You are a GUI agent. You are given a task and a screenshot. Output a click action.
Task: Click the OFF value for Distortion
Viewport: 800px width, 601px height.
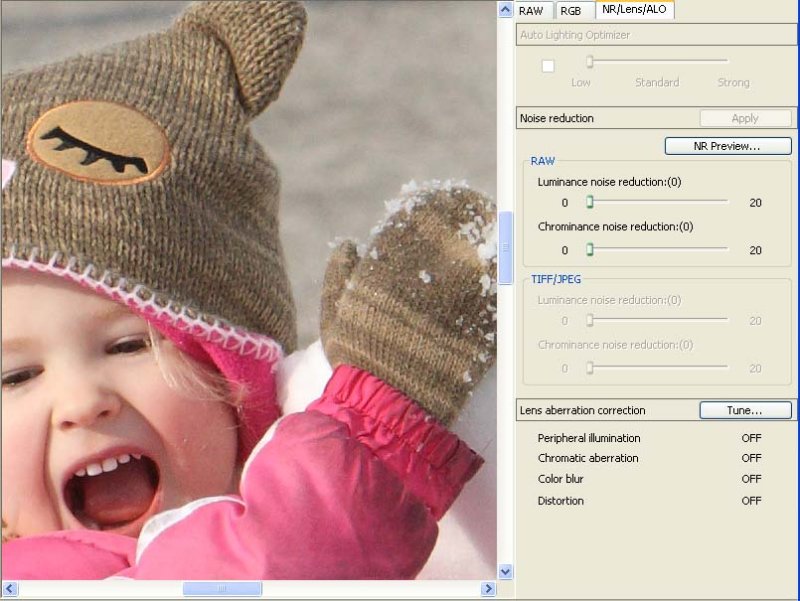click(751, 501)
